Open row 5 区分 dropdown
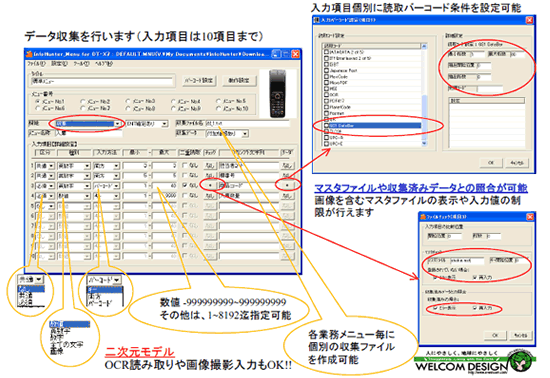Image resolution: width=550 pixels, height=378 pixels. click(x=45, y=206)
